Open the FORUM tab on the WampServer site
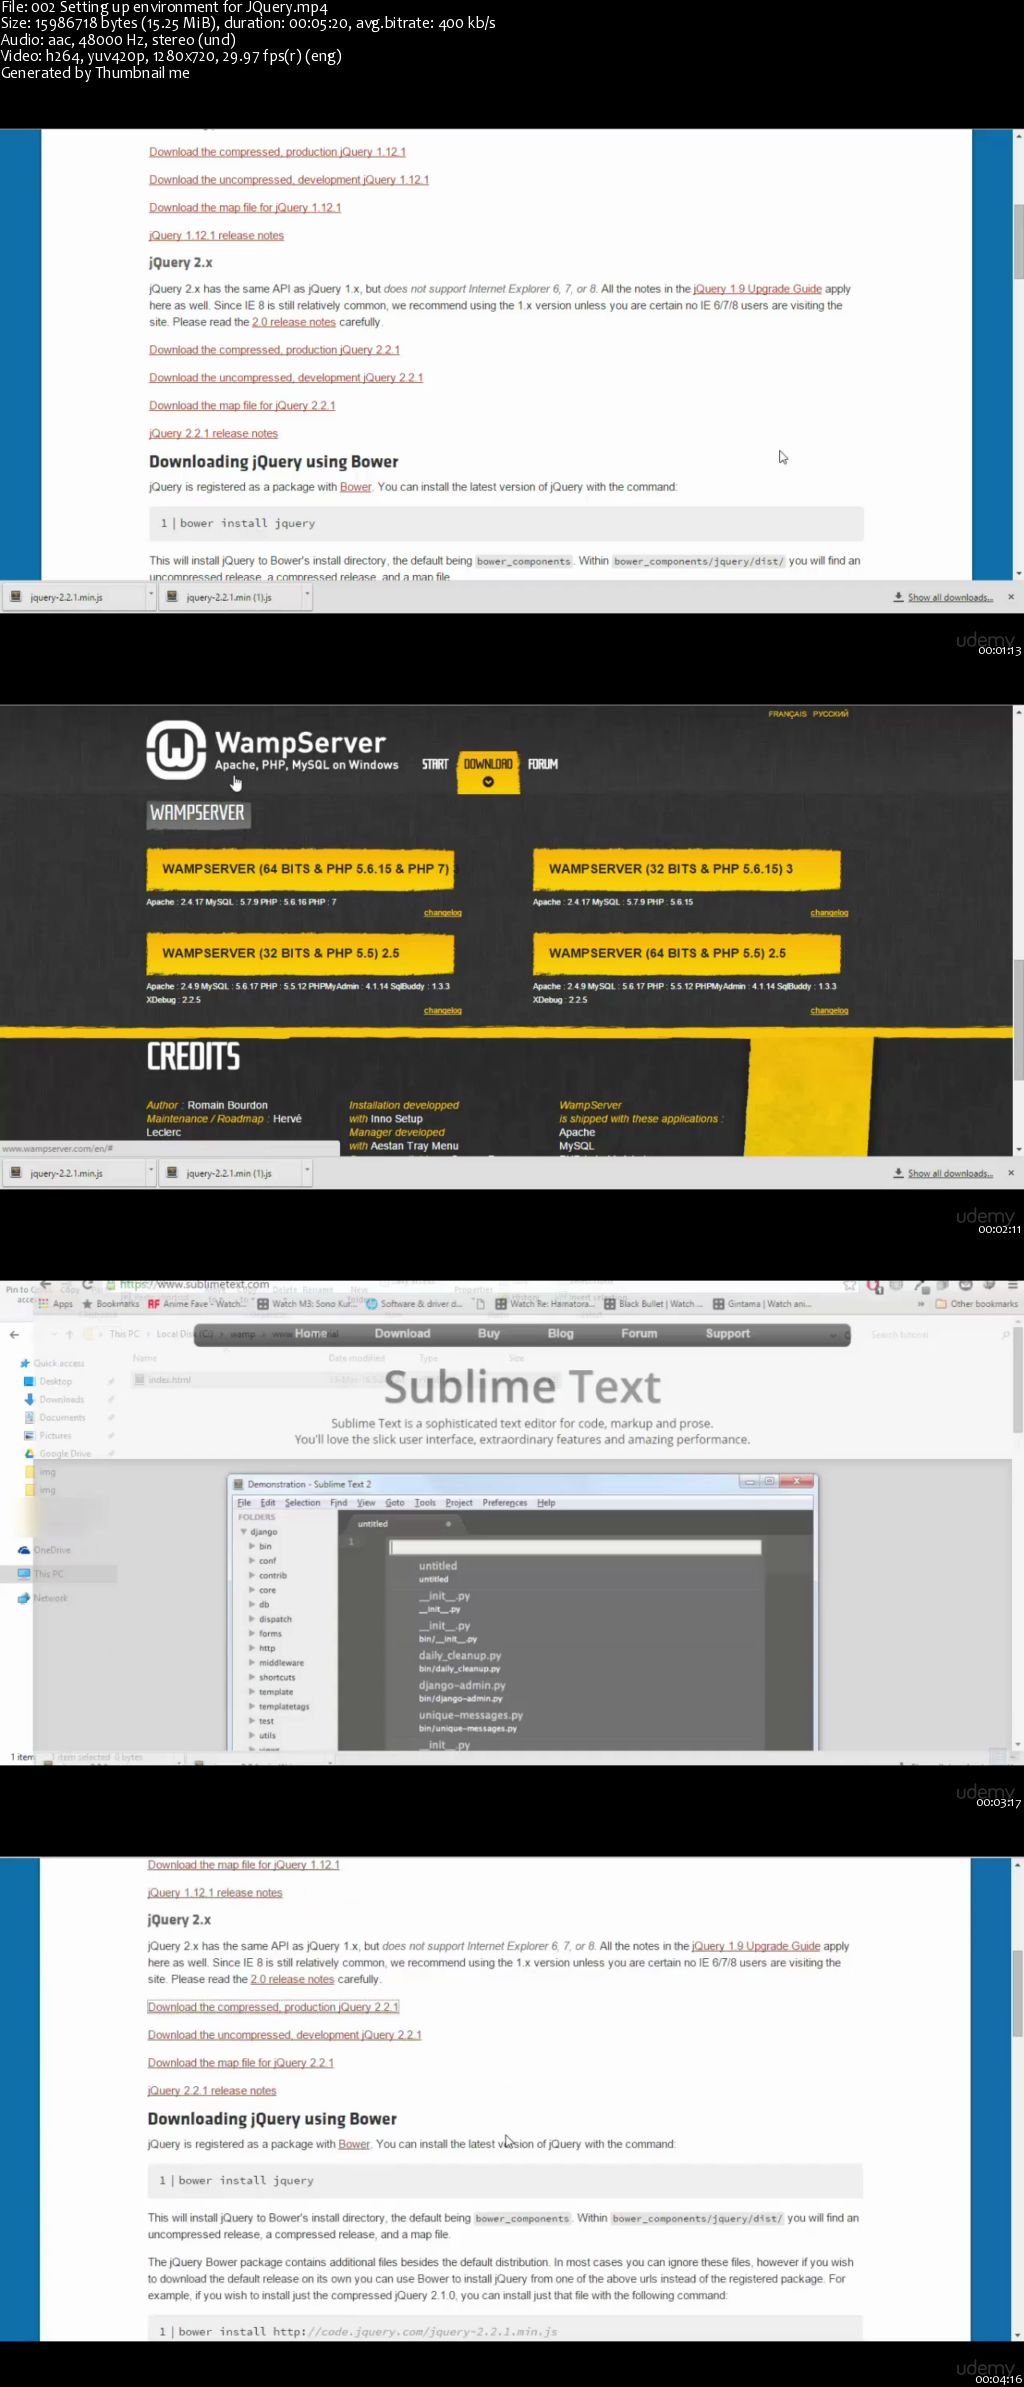 click(x=543, y=764)
